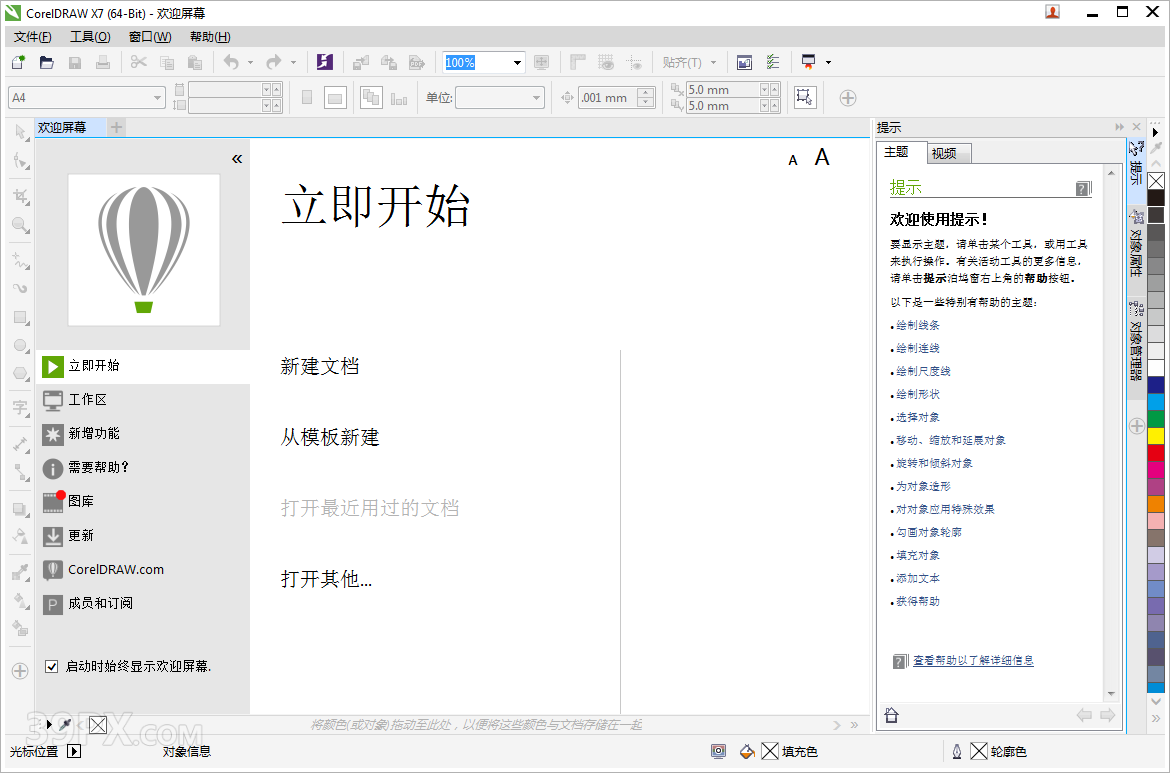
Task: Click the document palette eyedropper icon
Action: pyautogui.click(x=66, y=724)
